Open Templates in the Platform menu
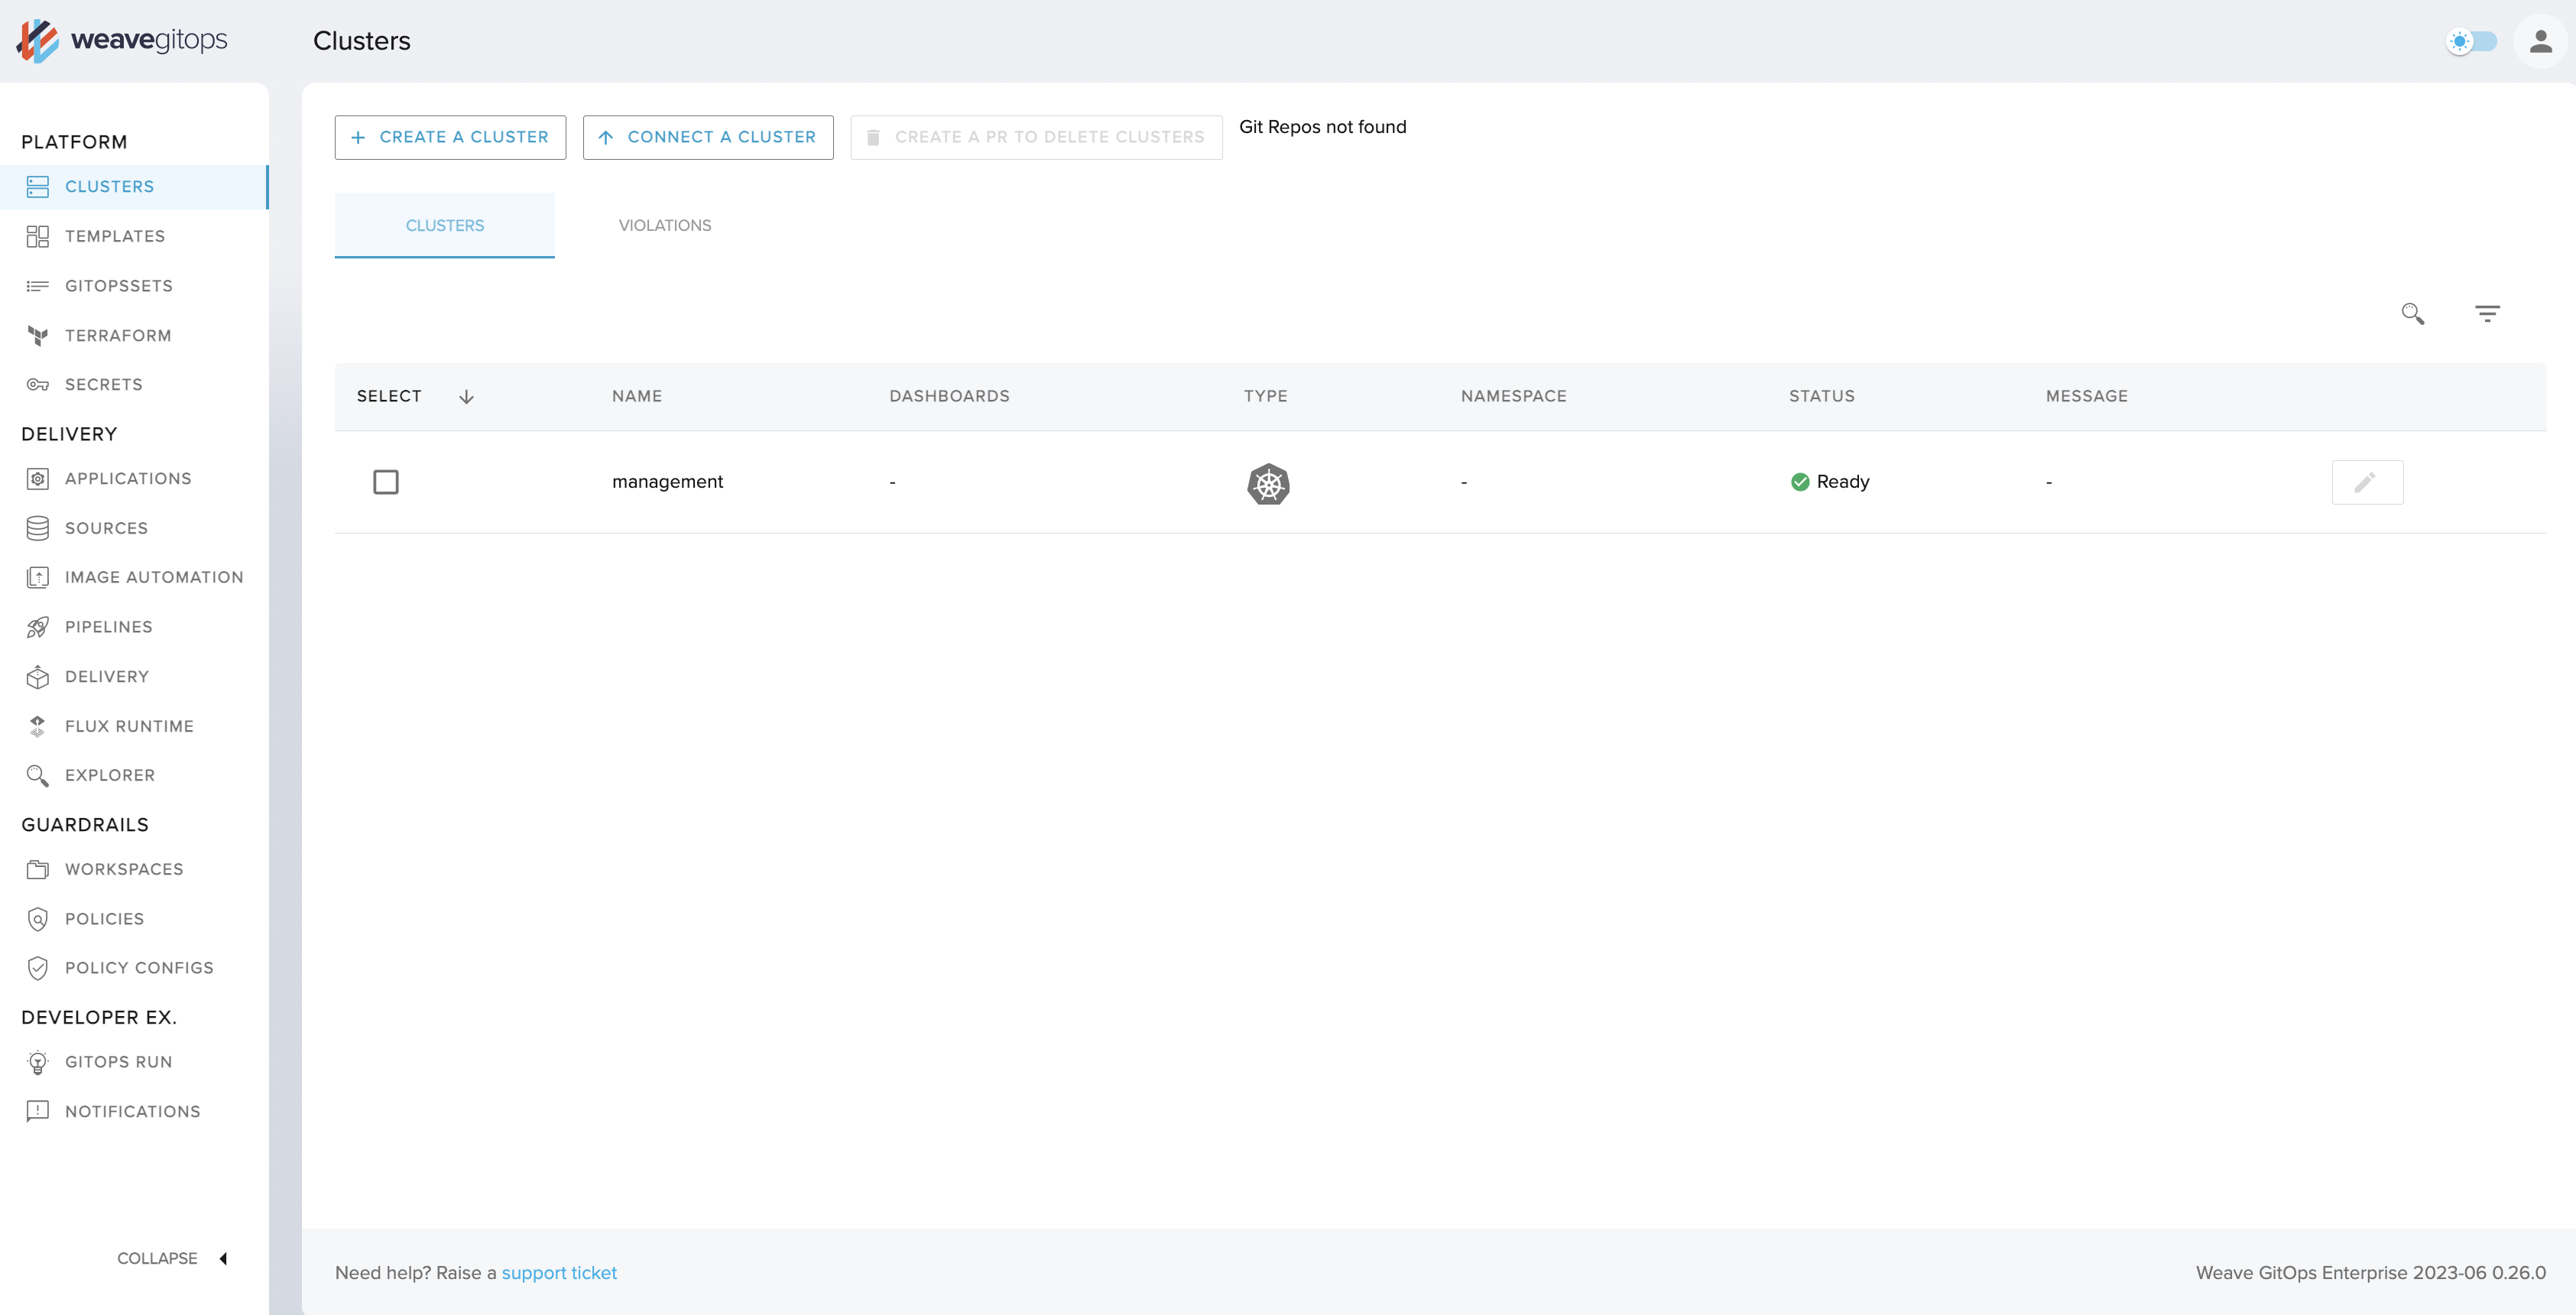Image resolution: width=2576 pixels, height=1315 pixels. tap(115, 236)
